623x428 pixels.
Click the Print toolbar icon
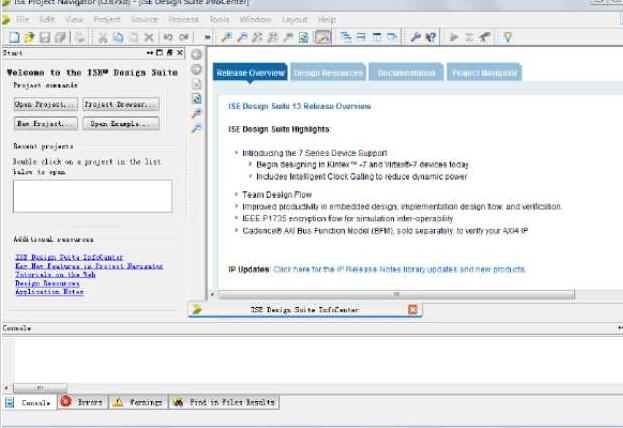point(80,37)
